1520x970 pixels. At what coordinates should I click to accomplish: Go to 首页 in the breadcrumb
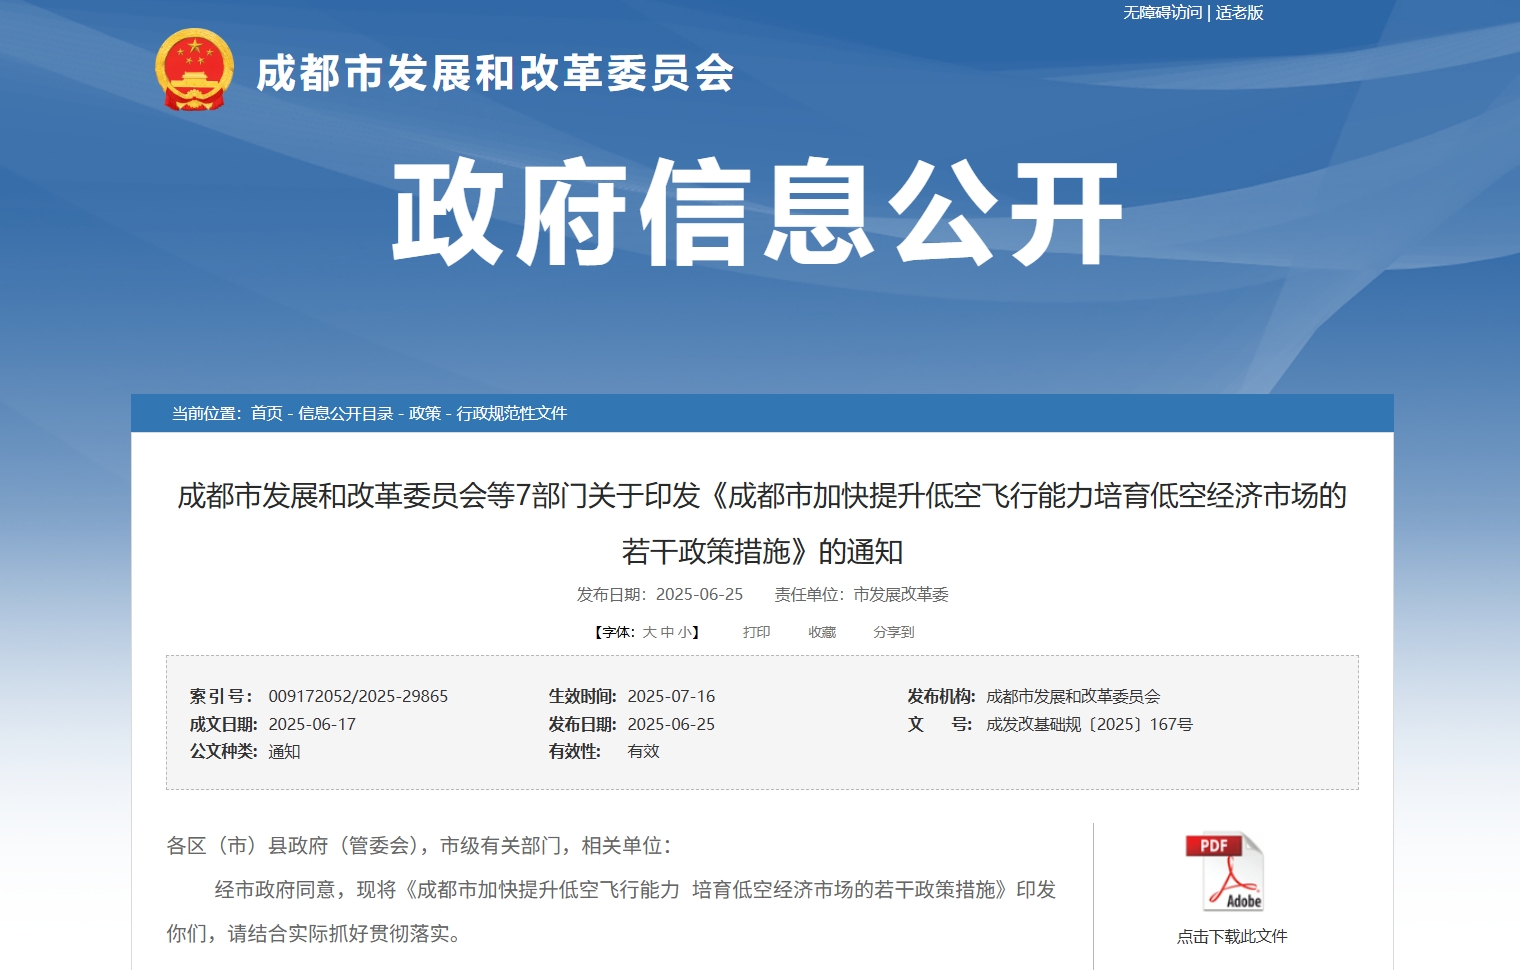pyautogui.click(x=266, y=413)
